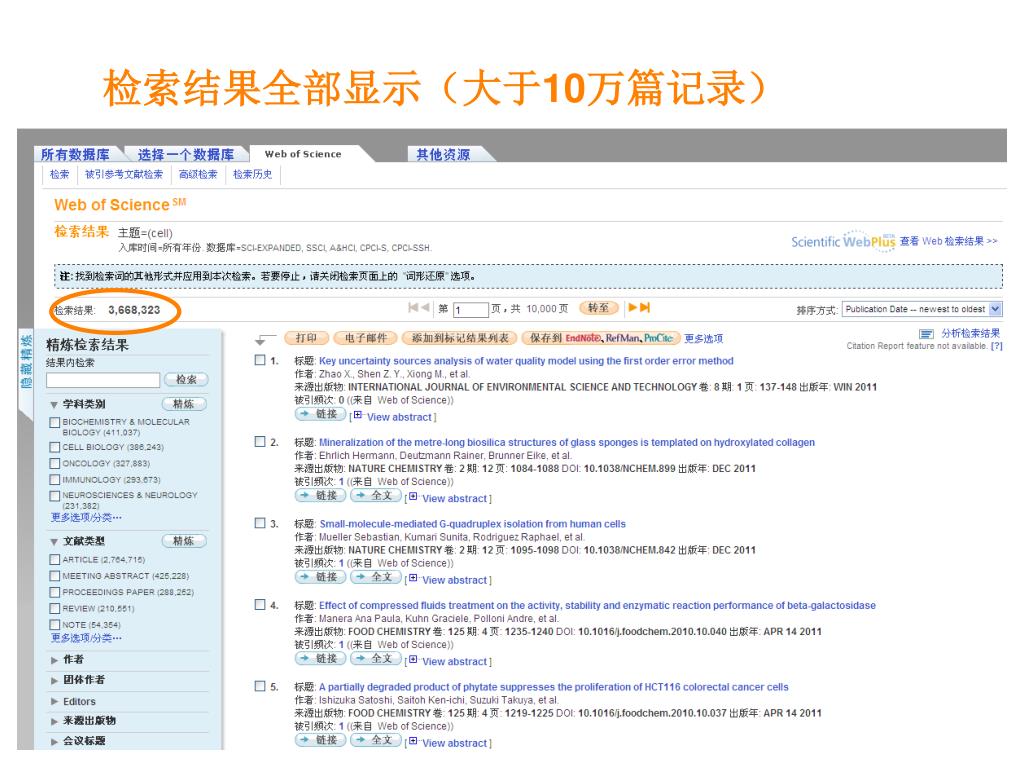Jump to last results page arrow
Viewport: 1024px width, 768px height.
(x=645, y=308)
